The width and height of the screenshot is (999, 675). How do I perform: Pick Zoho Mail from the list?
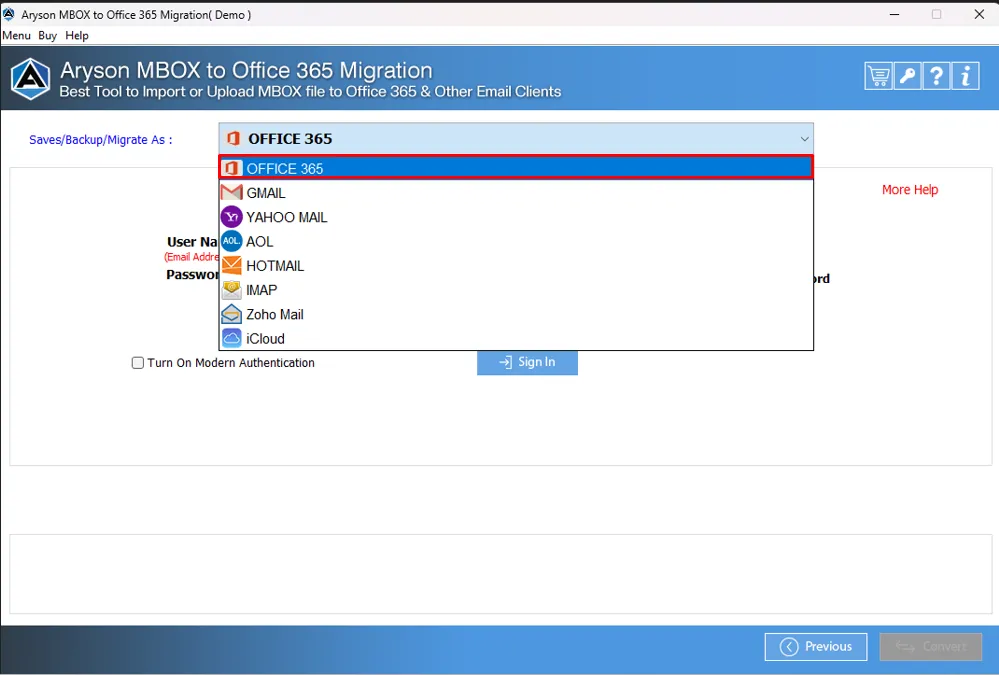[516, 314]
